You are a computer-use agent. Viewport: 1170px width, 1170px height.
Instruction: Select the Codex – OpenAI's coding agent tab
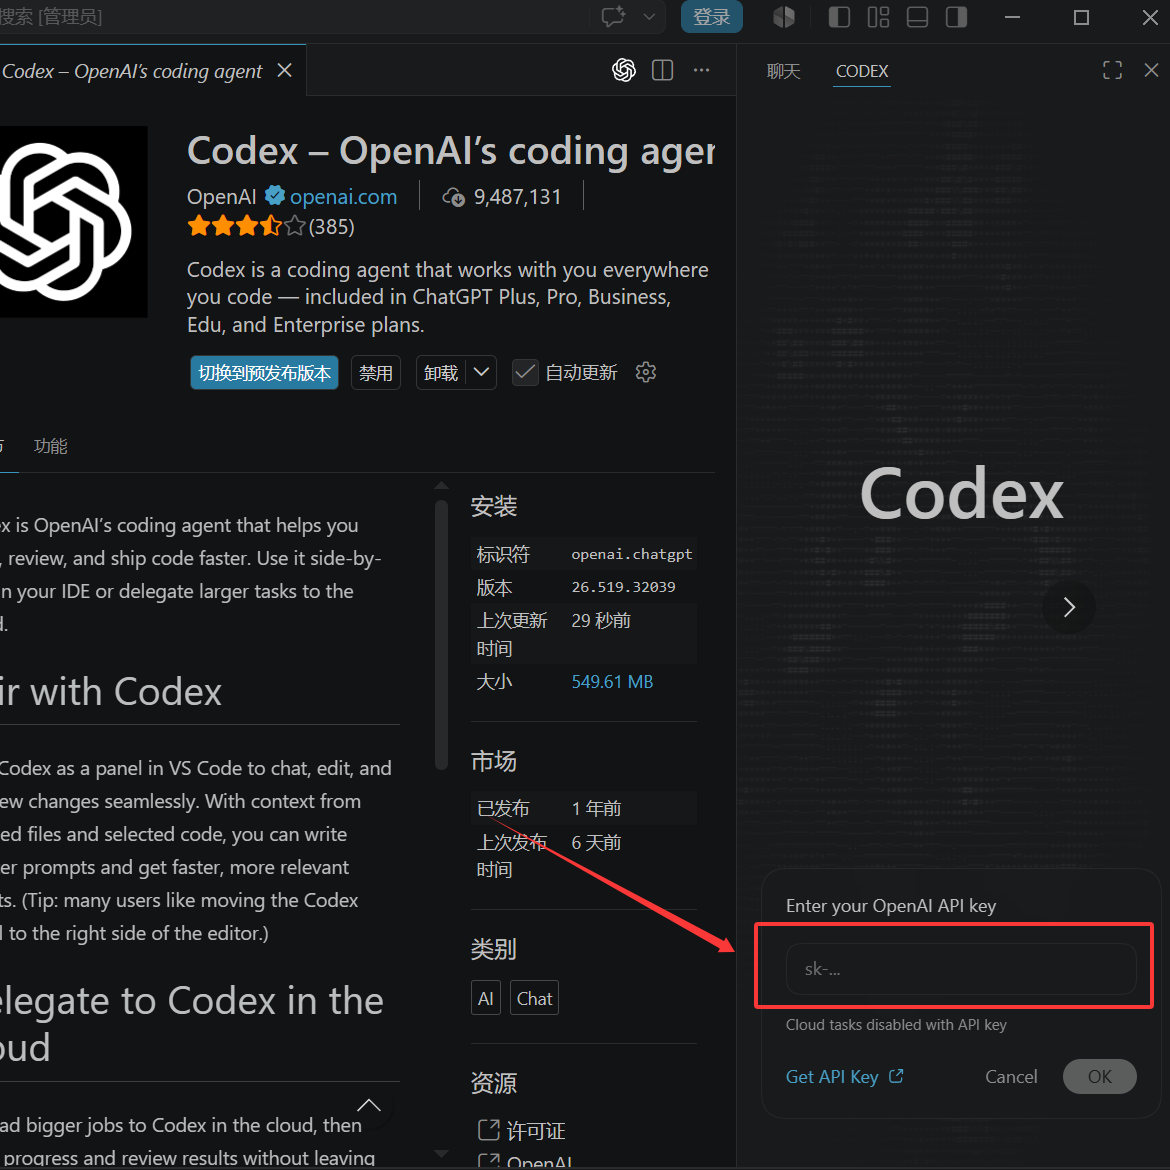click(x=131, y=71)
